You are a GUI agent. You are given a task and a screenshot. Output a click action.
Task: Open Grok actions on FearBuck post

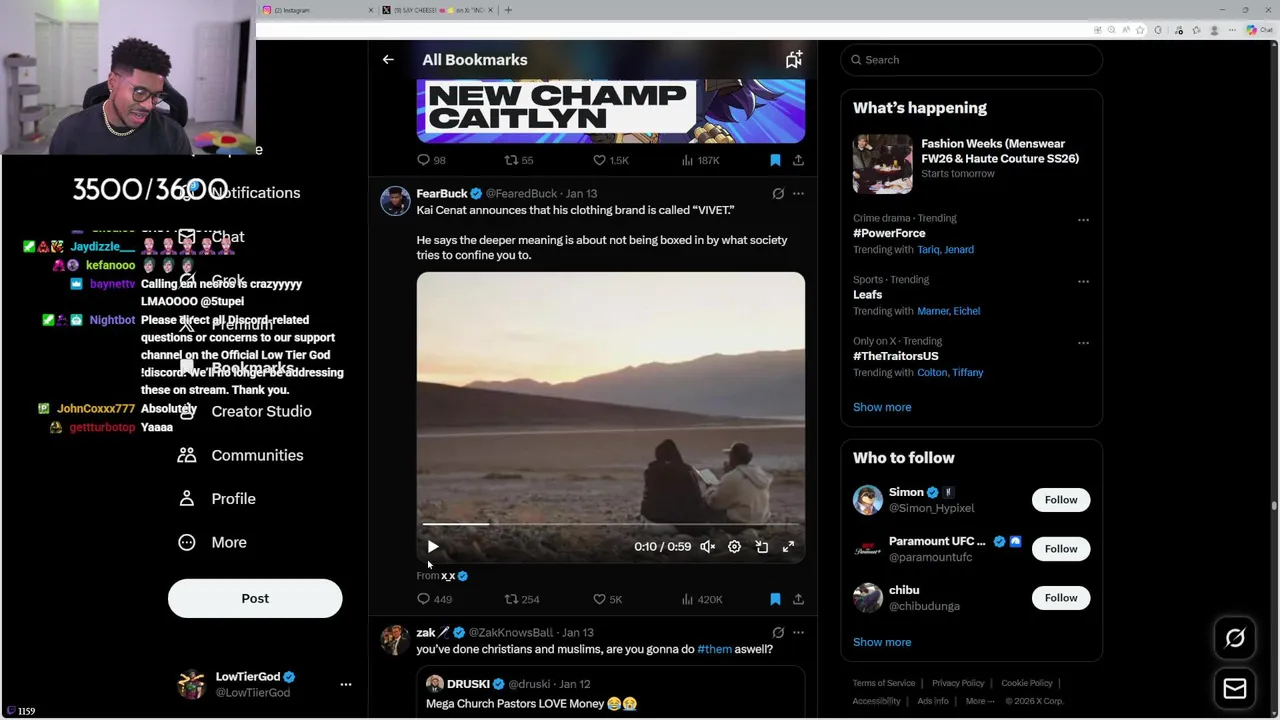click(x=778, y=194)
